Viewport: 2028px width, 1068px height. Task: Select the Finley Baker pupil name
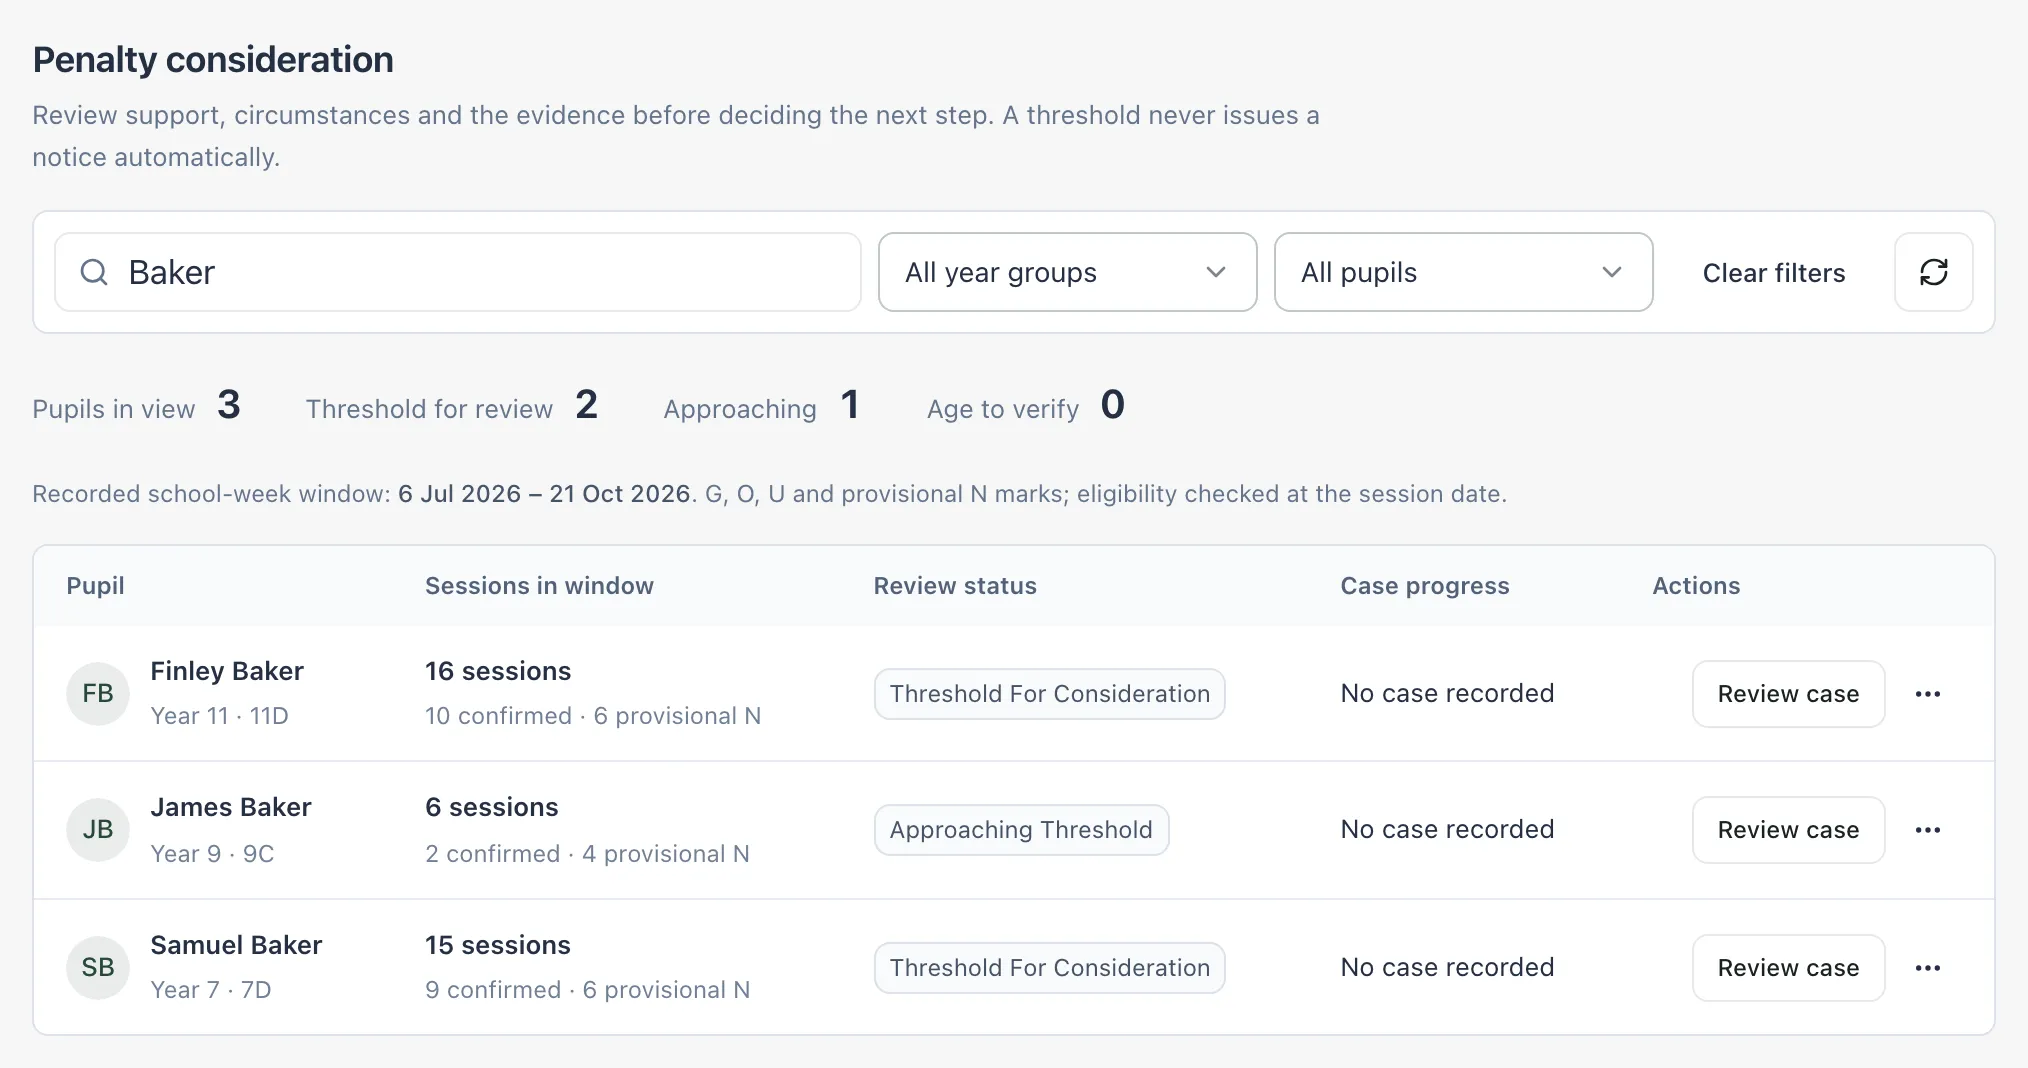pyautogui.click(x=227, y=671)
